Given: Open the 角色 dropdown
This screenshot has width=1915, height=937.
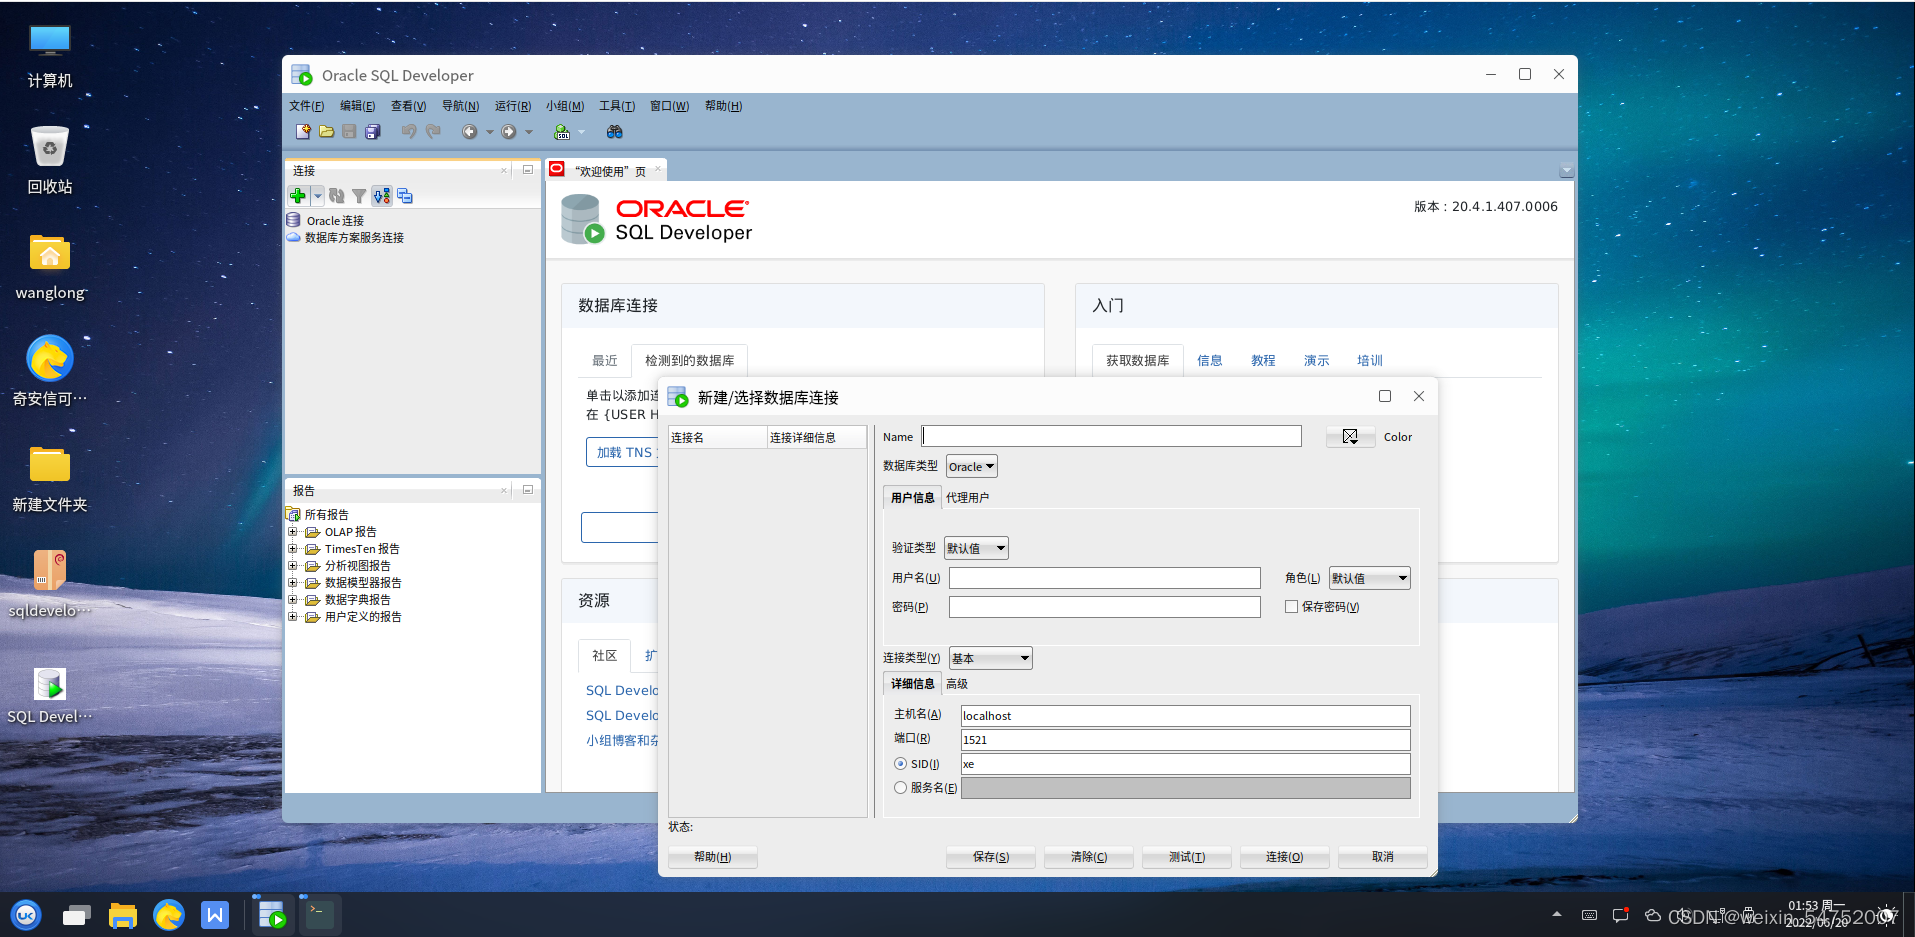Looking at the screenshot, I should 1370,578.
